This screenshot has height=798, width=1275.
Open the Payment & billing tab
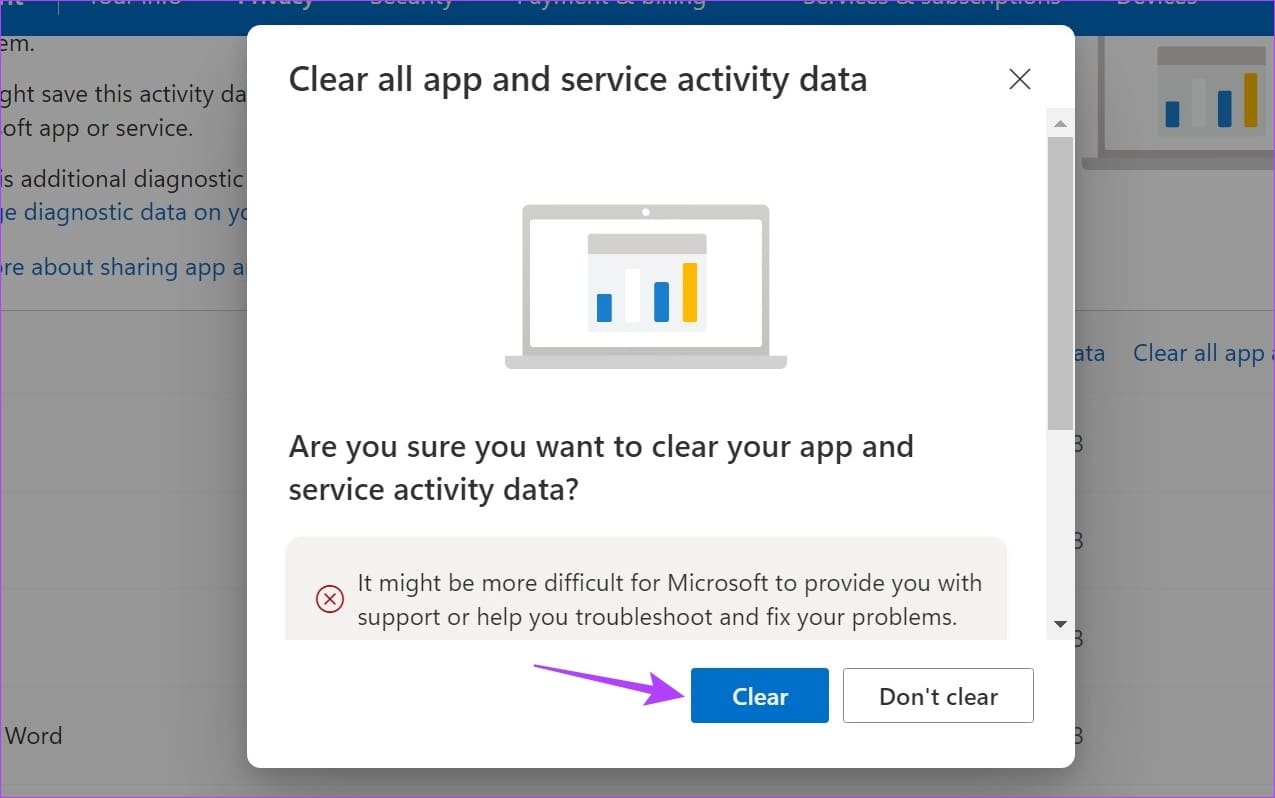pos(610,3)
